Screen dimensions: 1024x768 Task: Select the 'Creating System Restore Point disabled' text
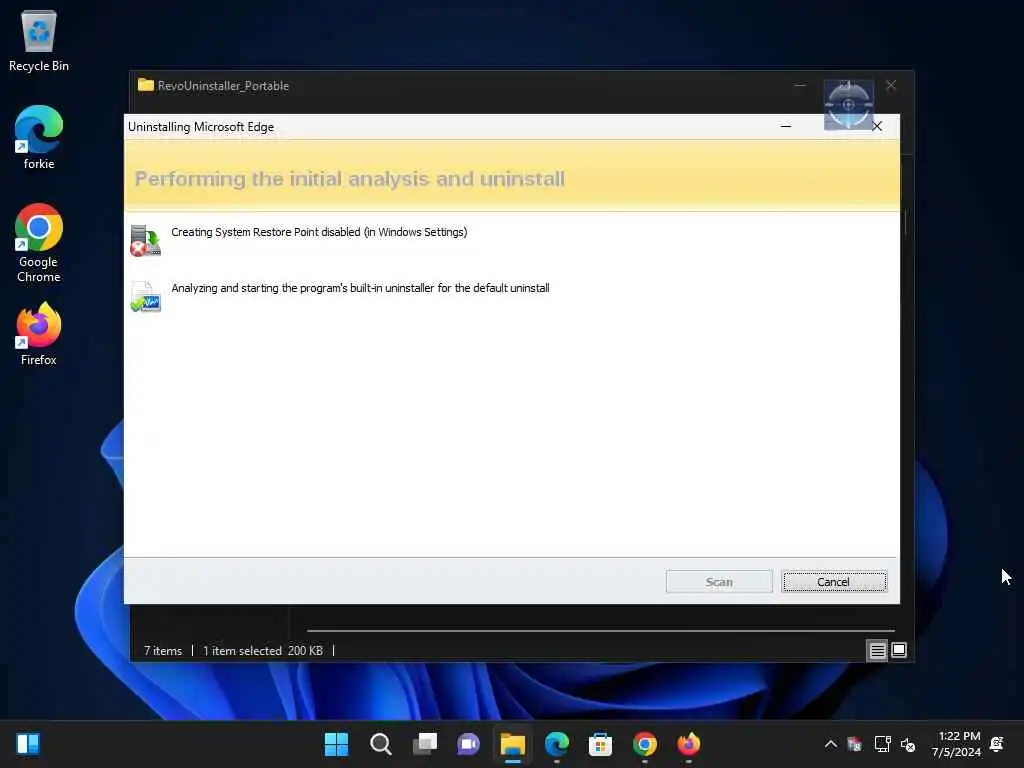[x=319, y=232]
